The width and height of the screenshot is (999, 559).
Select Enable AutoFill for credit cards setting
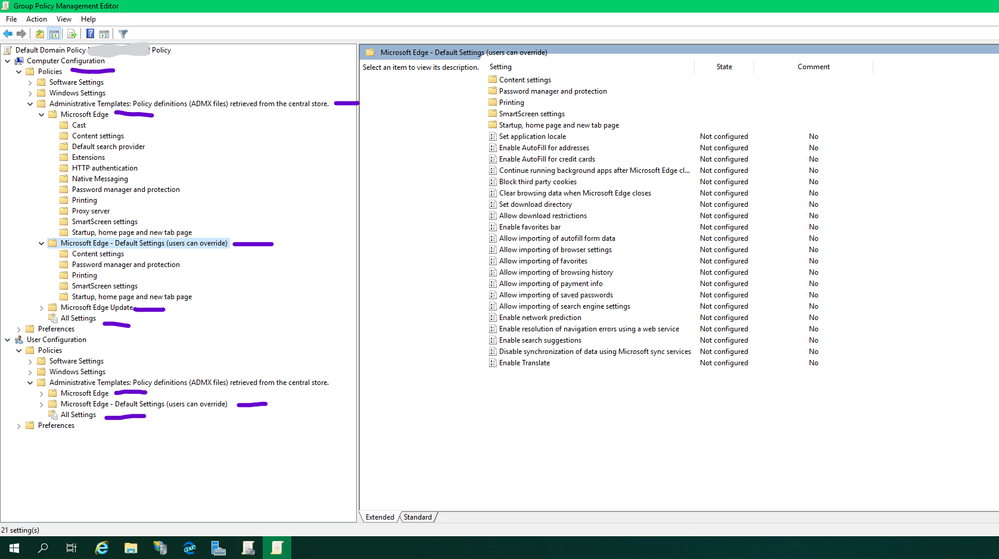547,159
